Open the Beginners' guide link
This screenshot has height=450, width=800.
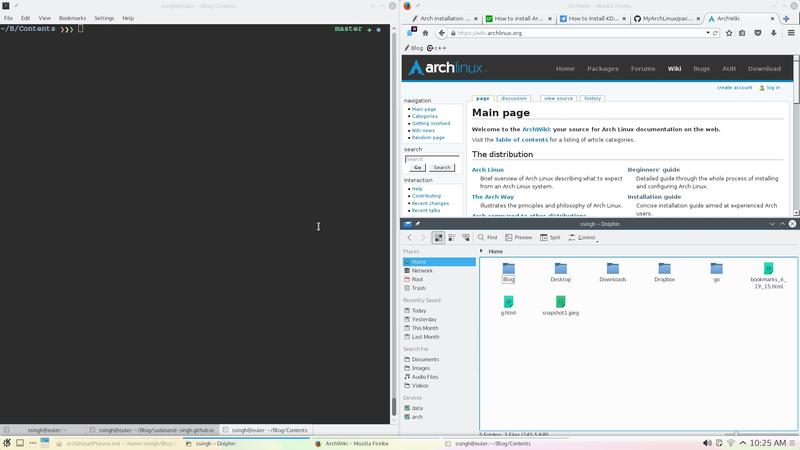click(x=654, y=170)
